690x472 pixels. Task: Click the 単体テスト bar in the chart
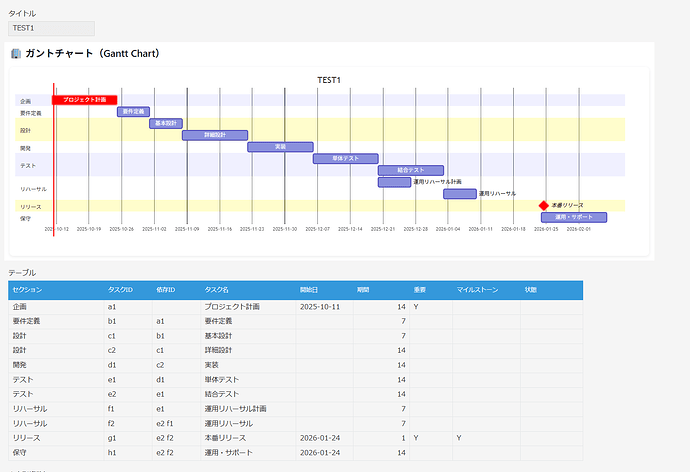point(345,158)
